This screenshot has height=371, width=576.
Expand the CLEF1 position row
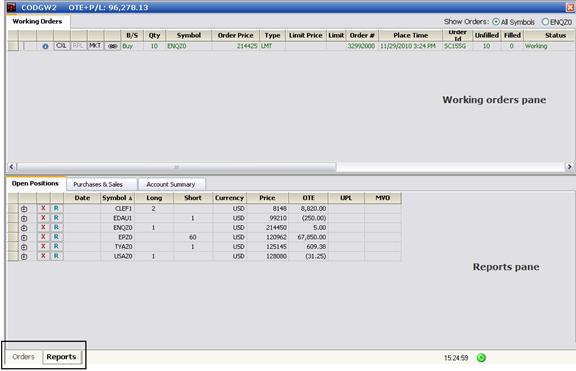click(x=24, y=209)
